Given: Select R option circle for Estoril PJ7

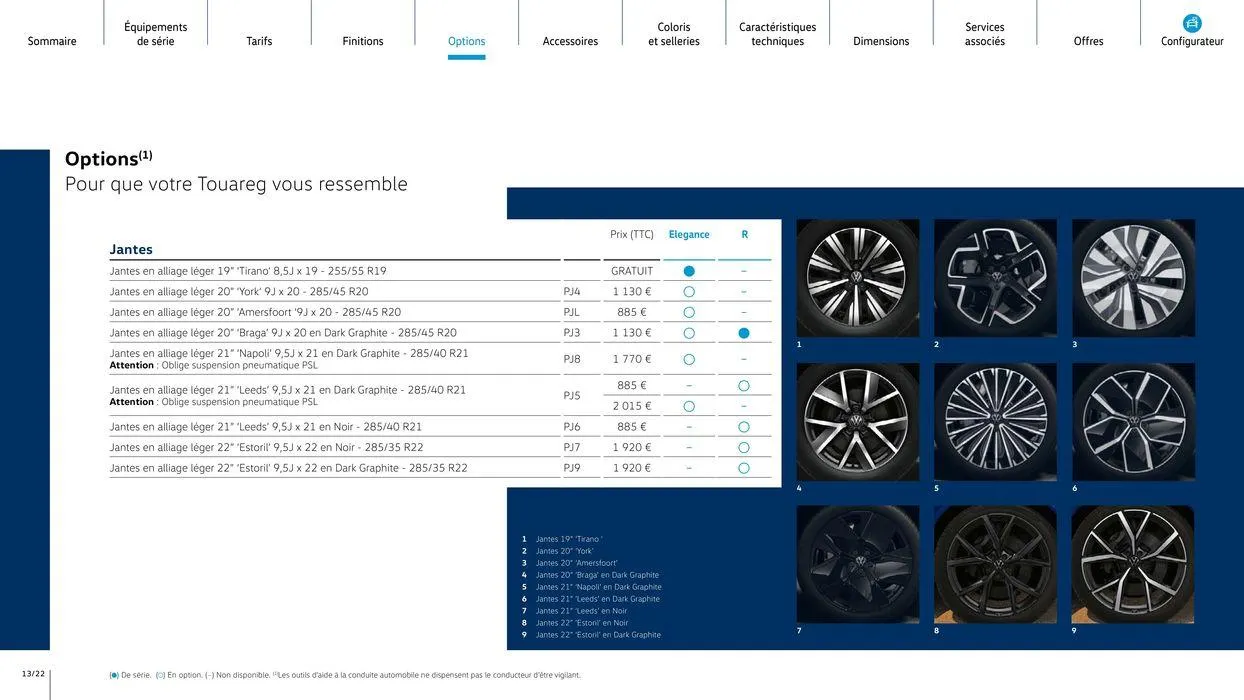Looking at the screenshot, I should (744, 448).
